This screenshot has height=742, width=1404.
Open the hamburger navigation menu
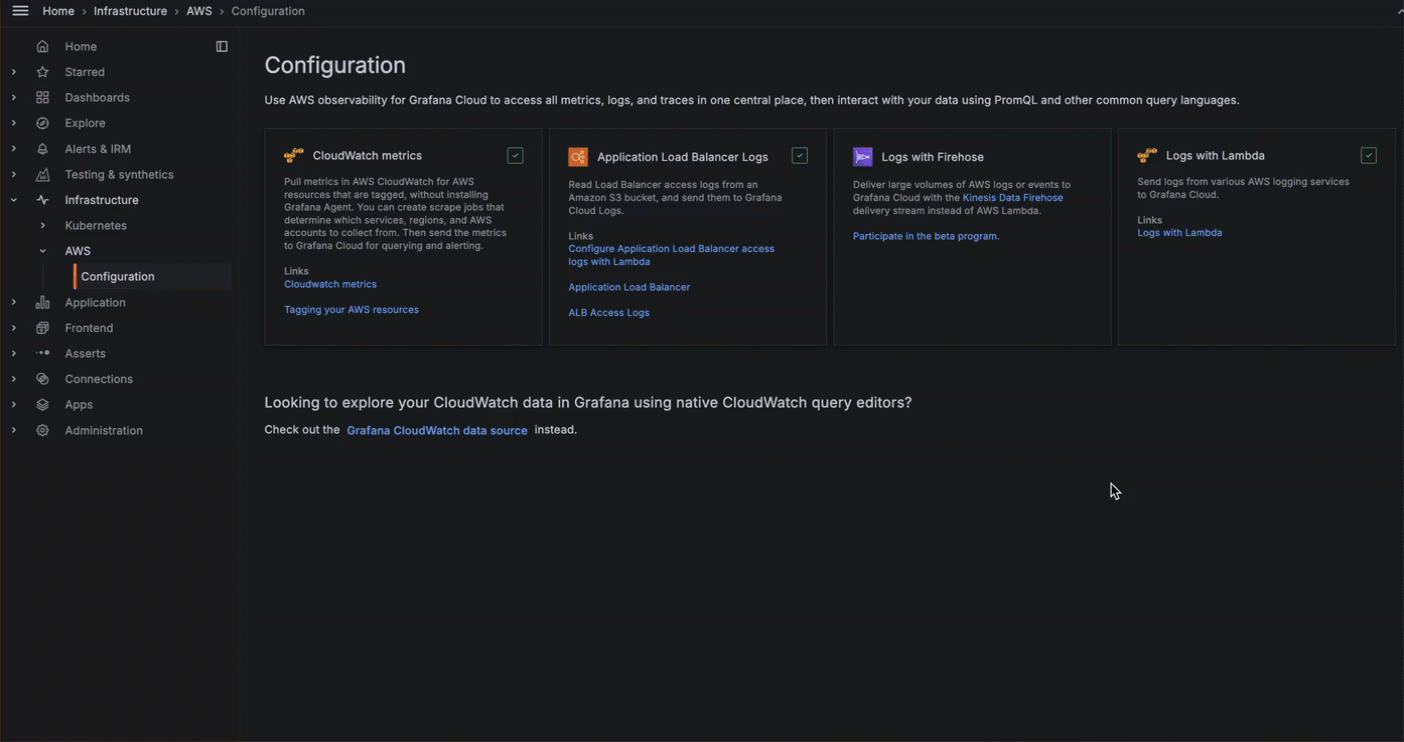(x=20, y=10)
